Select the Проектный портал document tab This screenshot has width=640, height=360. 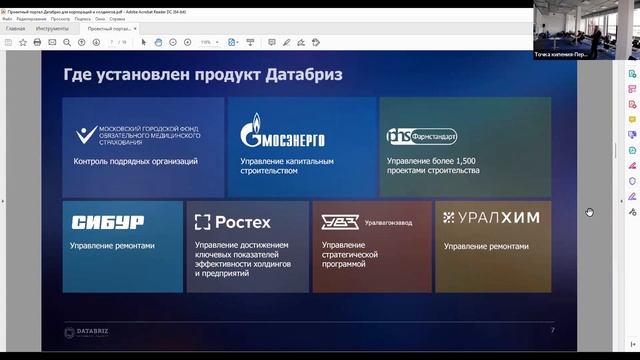coord(109,29)
